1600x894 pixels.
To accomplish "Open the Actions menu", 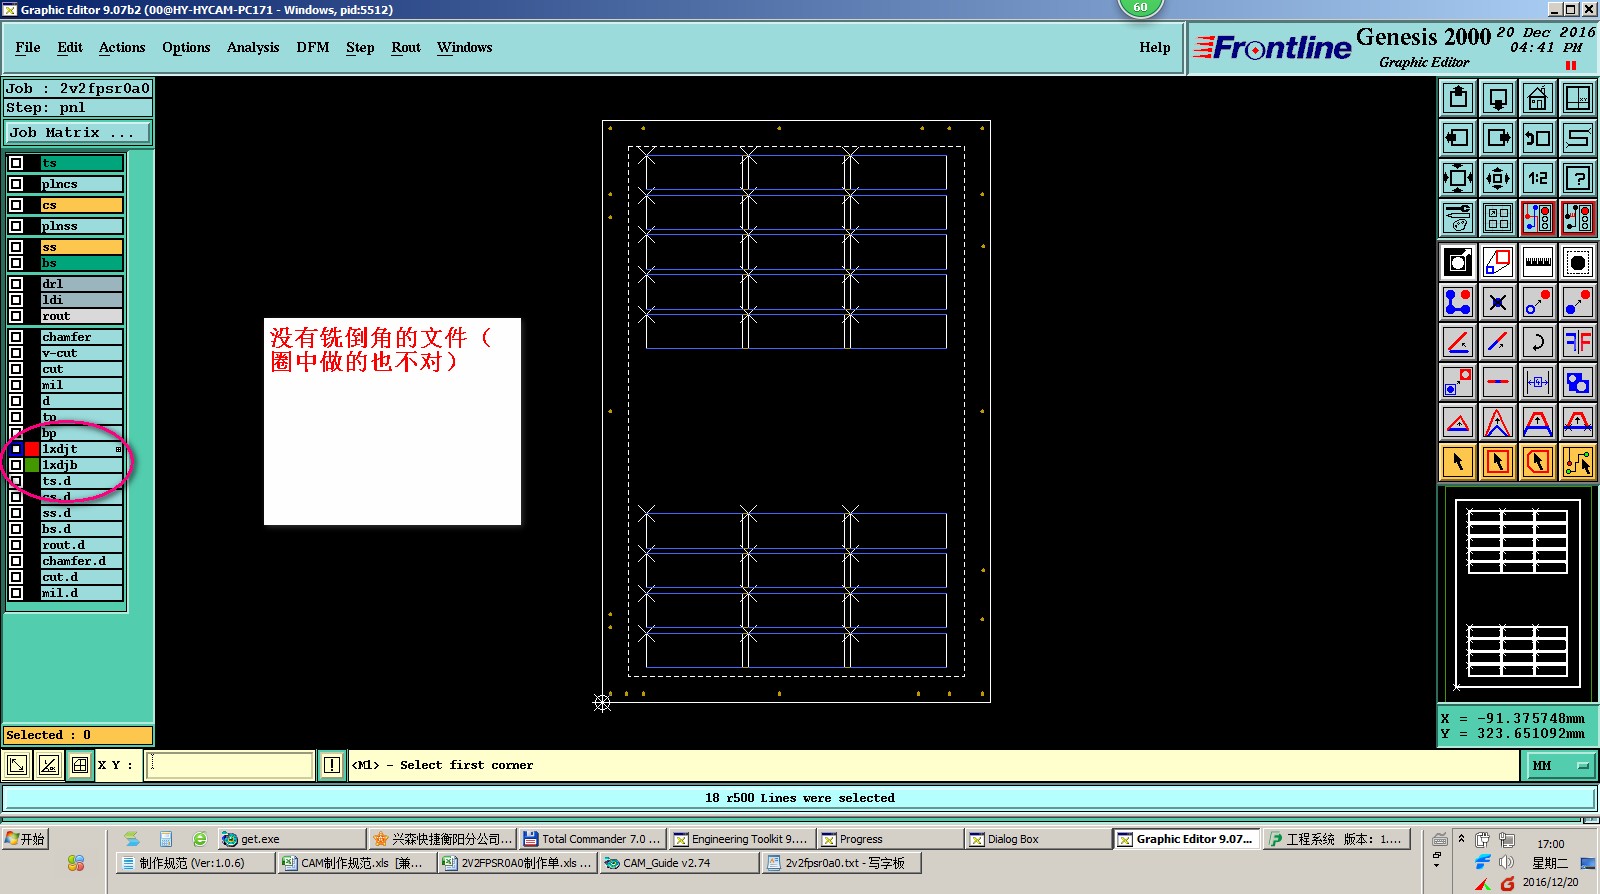I will 122,47.
